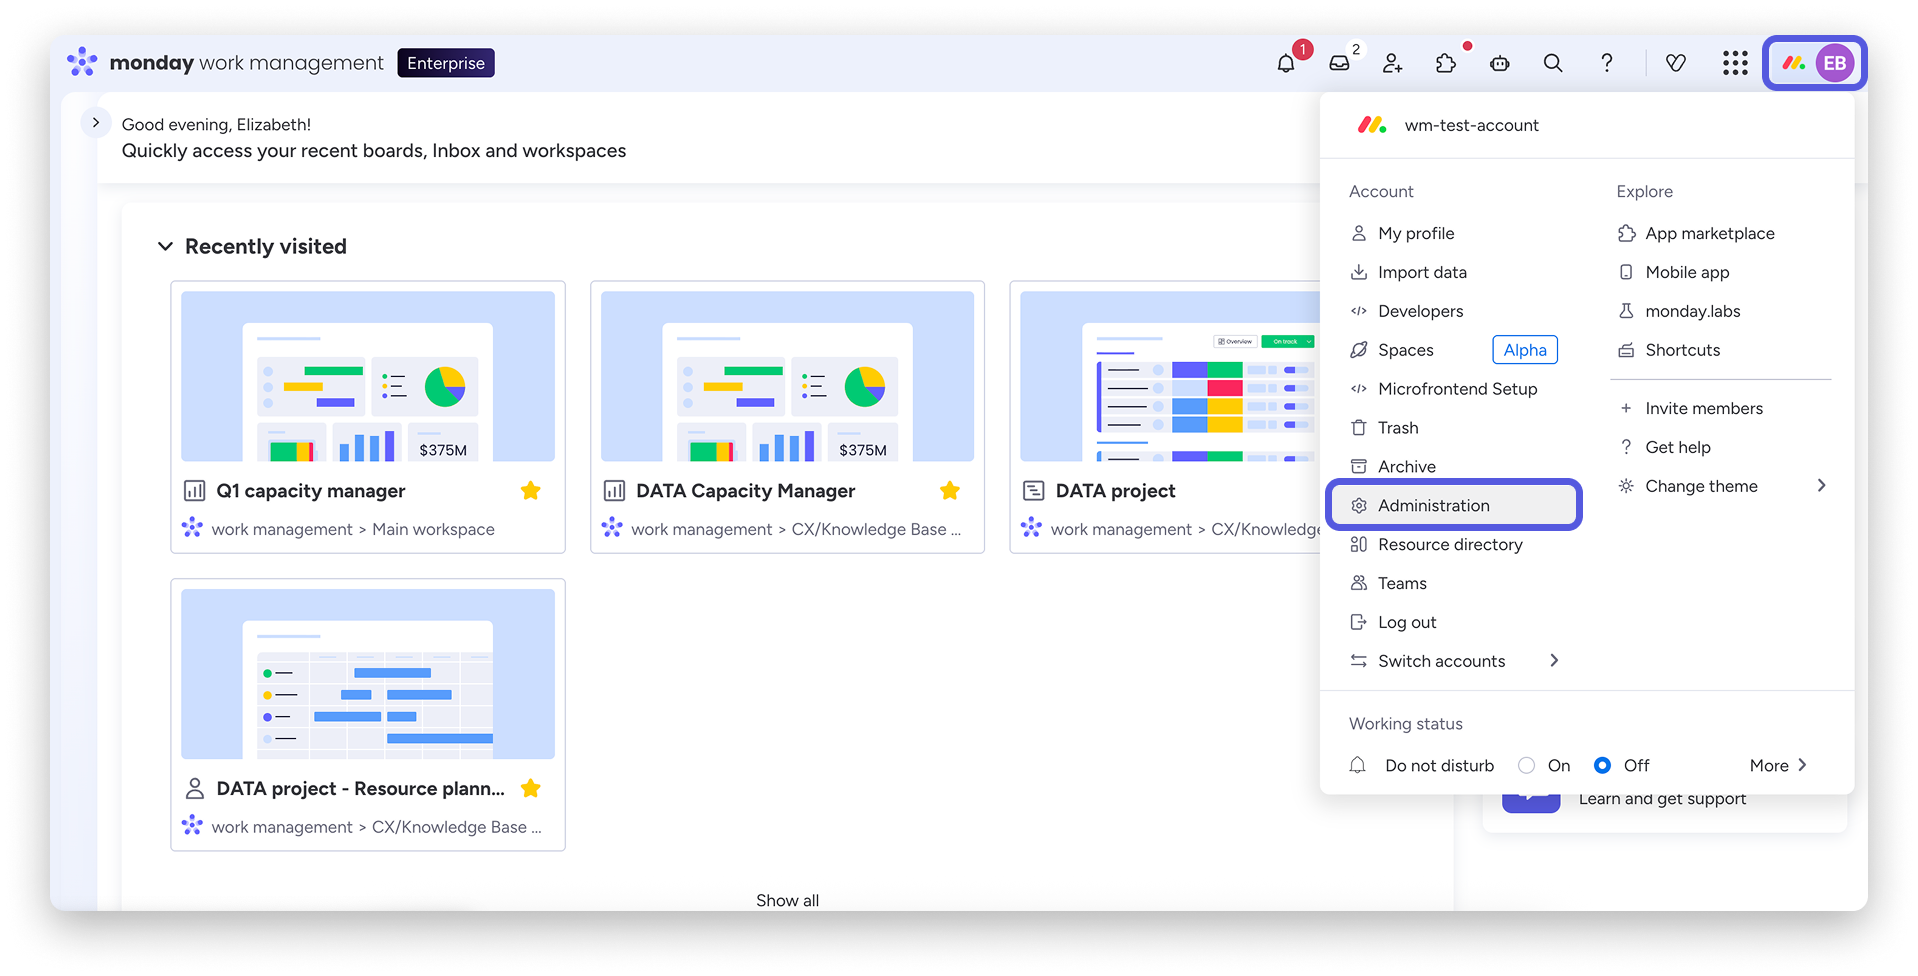
Task: Click the heart favorites icon
Action: tap(1676, 63)
